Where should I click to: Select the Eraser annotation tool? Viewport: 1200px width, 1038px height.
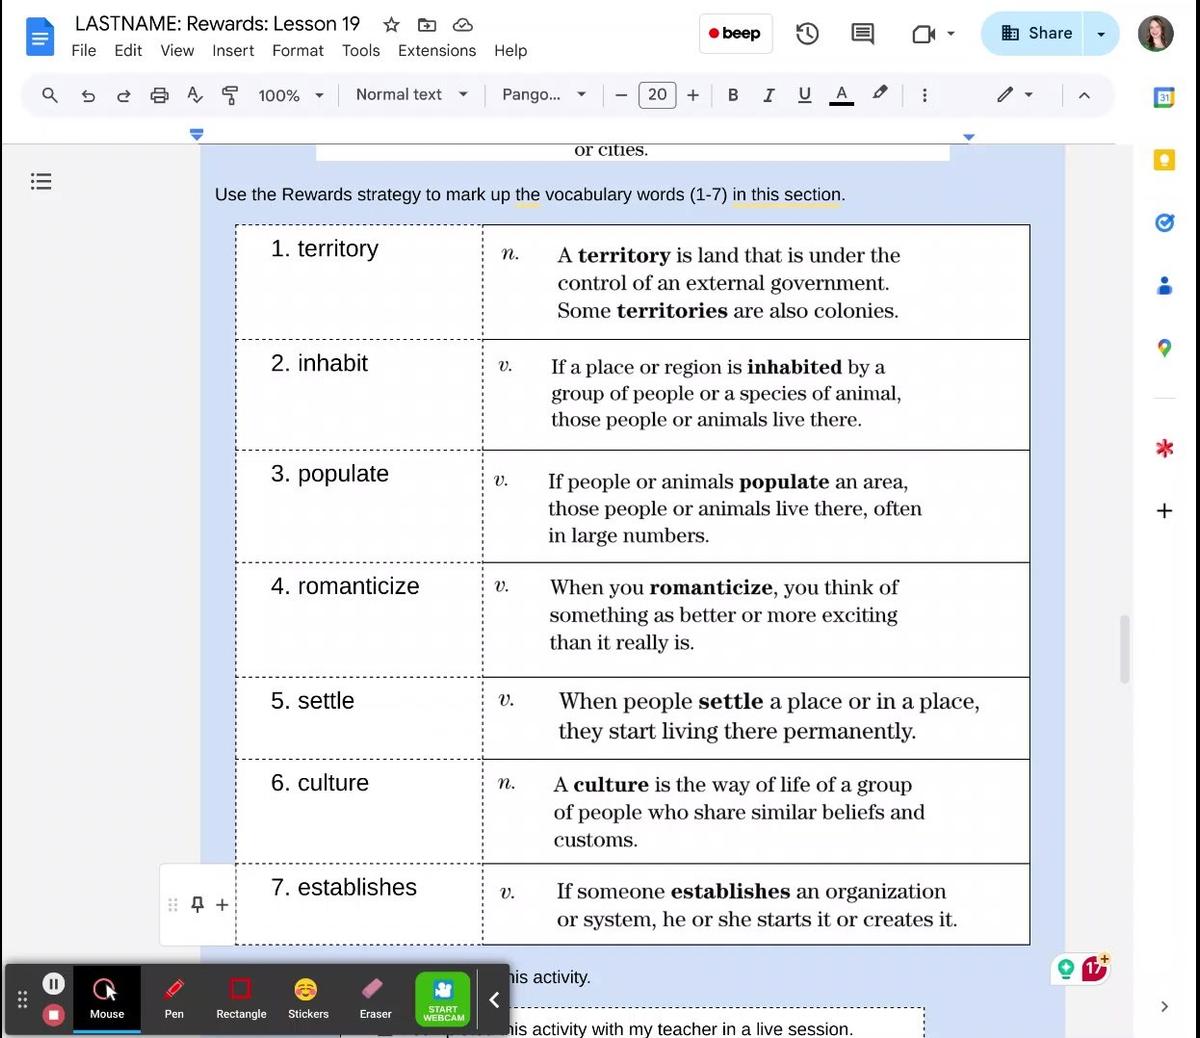pos(375,999)
